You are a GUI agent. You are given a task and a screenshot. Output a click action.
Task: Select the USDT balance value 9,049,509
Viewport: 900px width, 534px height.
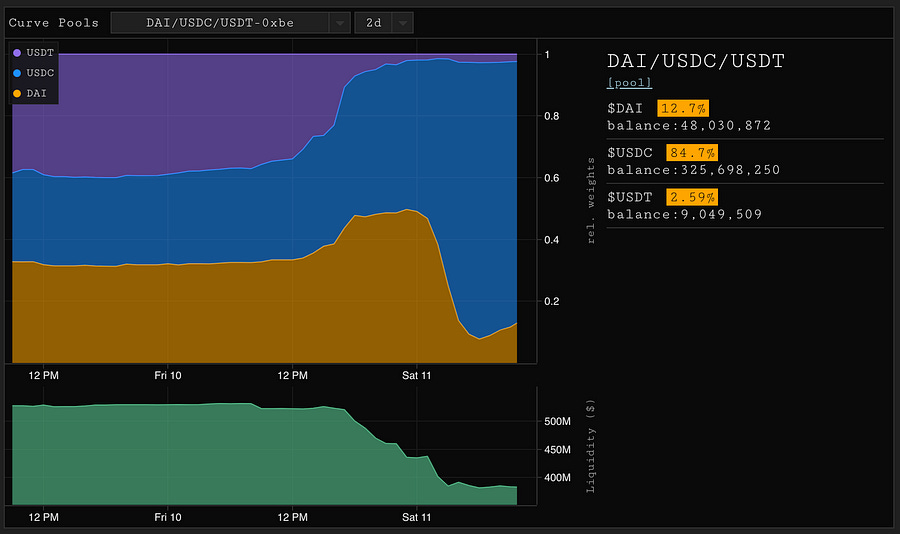(x=721, y=214)
